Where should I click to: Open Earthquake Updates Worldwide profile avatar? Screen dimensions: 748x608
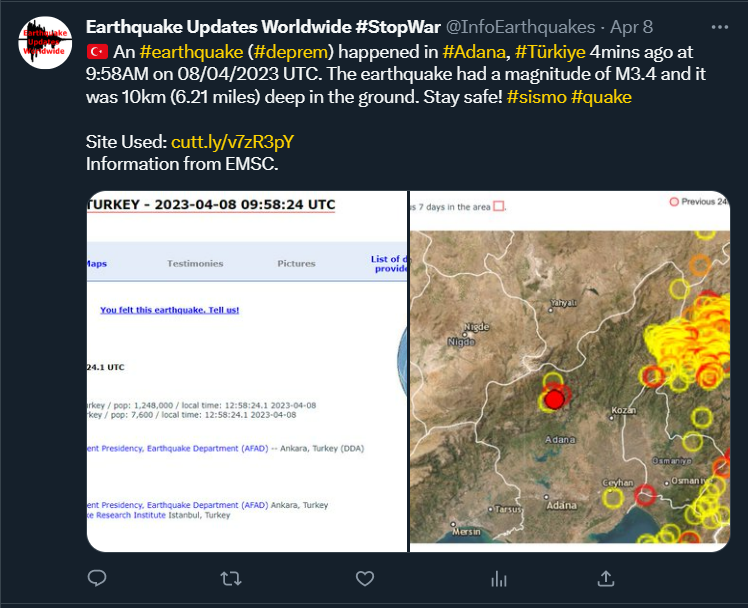tap(45, 43)
